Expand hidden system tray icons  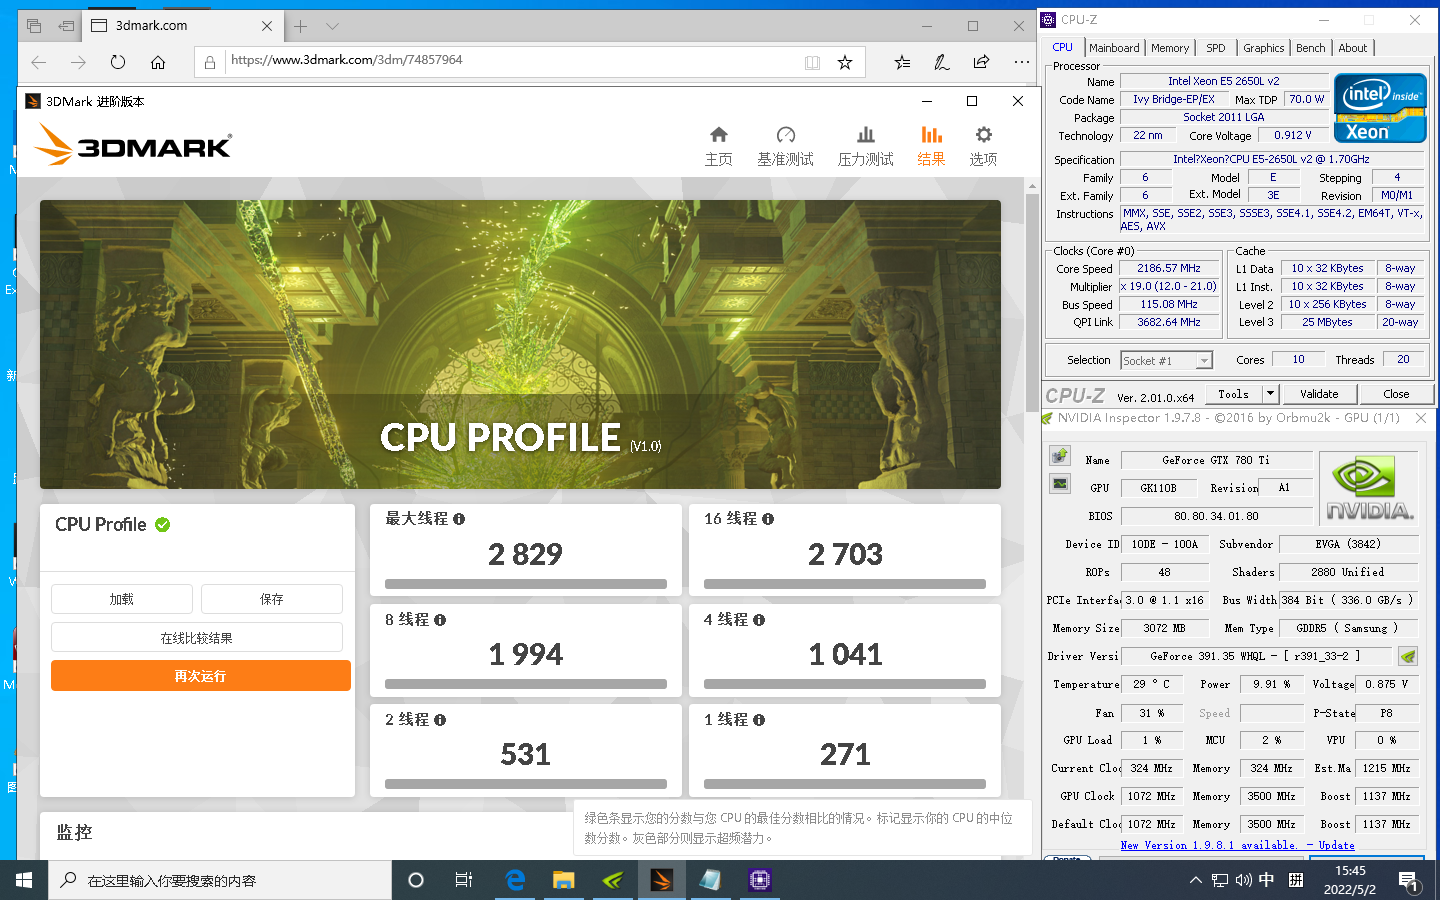pos(1195,881)
